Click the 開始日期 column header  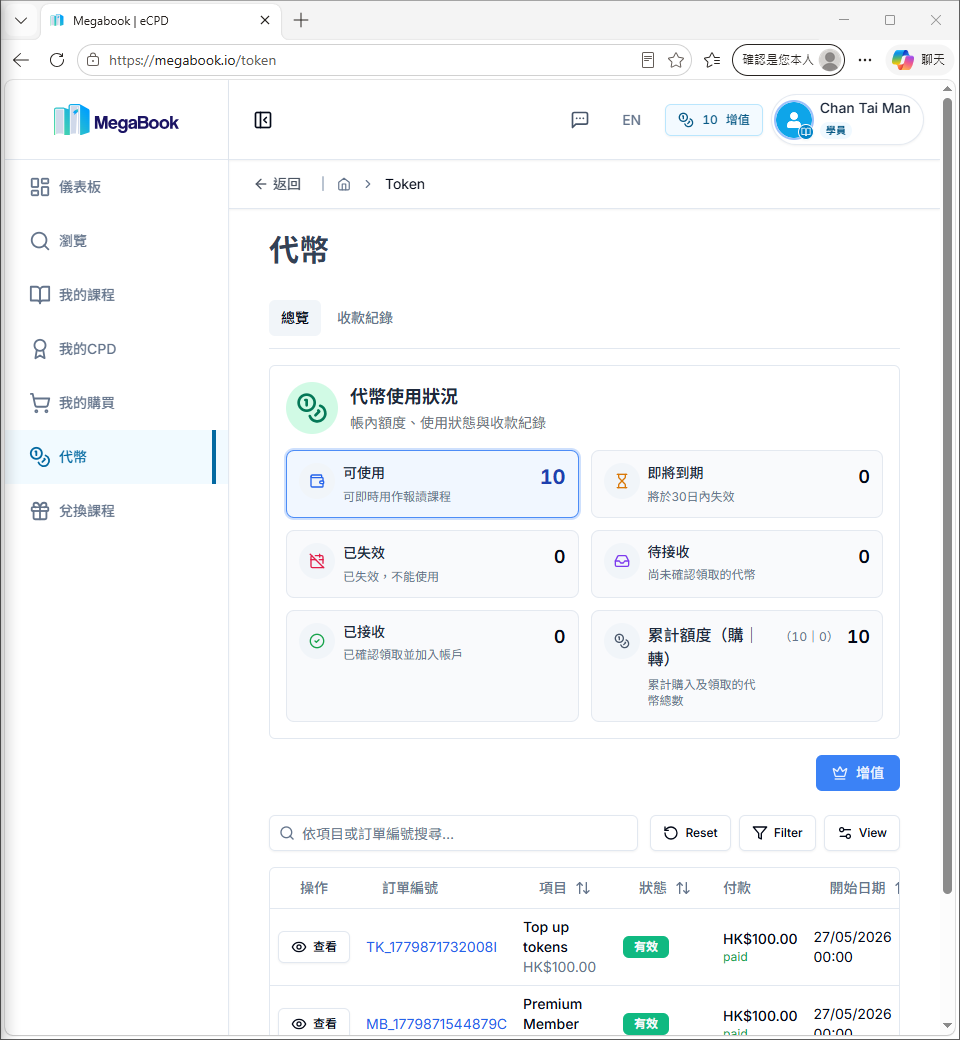pos(857,888)
